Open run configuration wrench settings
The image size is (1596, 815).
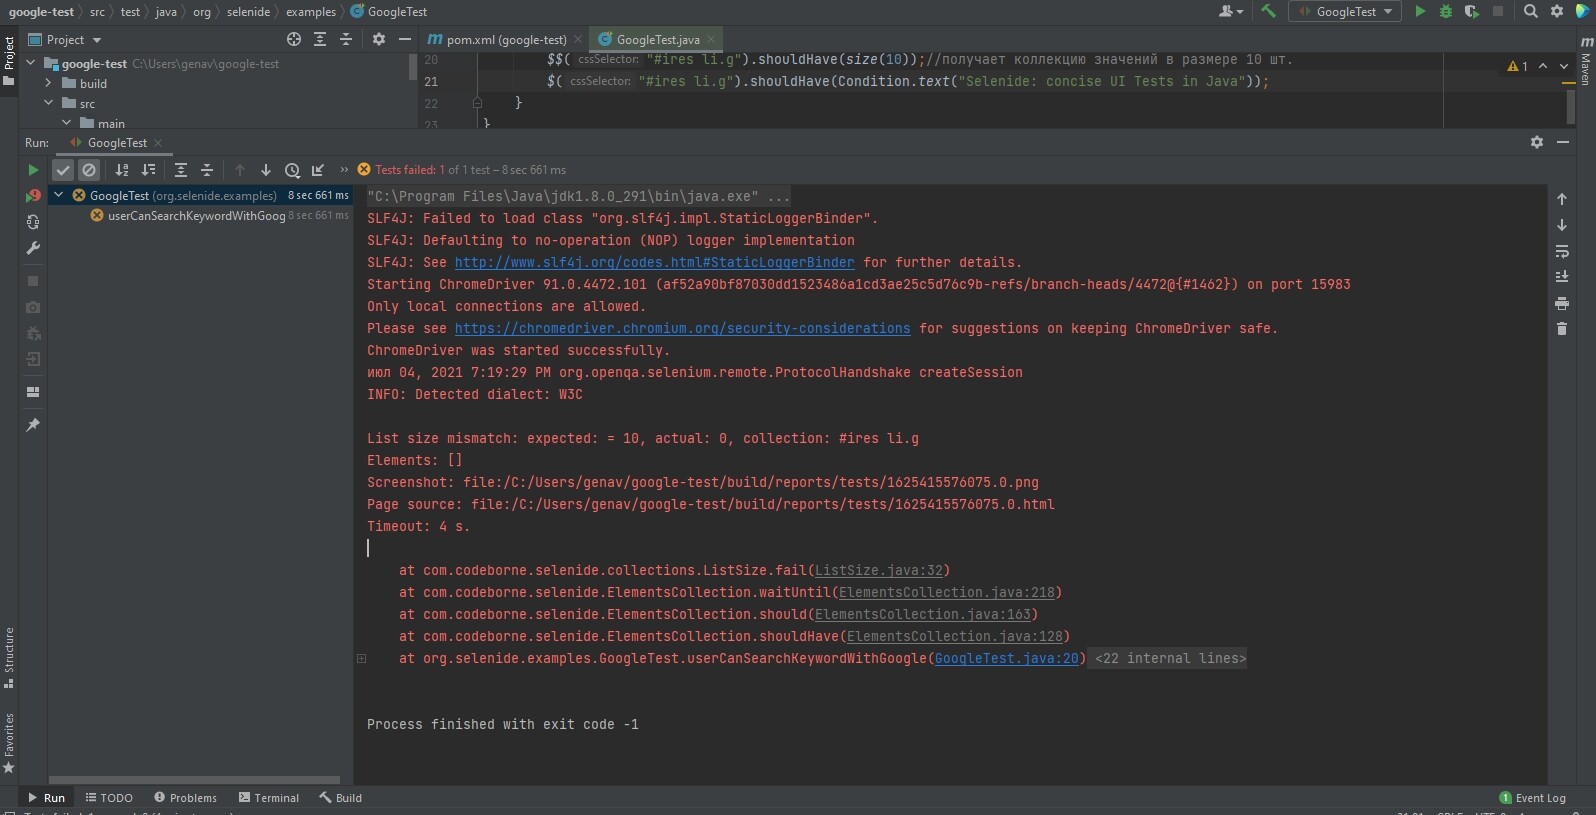click(33, 248)
